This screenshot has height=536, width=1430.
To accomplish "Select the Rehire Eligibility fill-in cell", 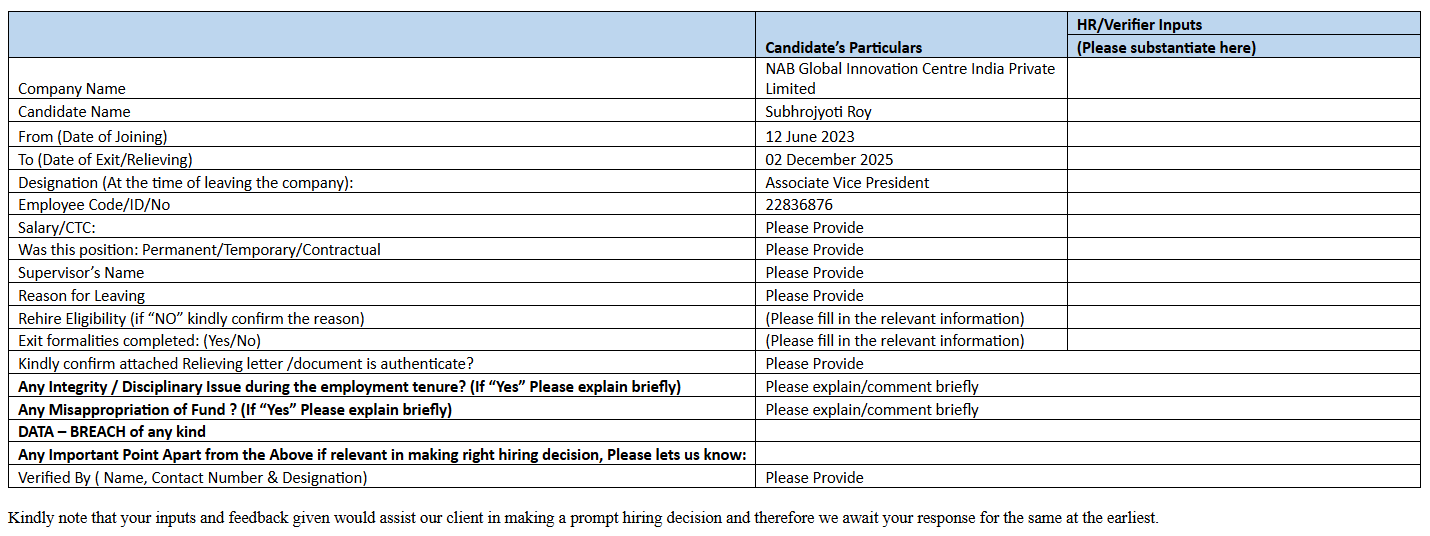I will point(894,318).
